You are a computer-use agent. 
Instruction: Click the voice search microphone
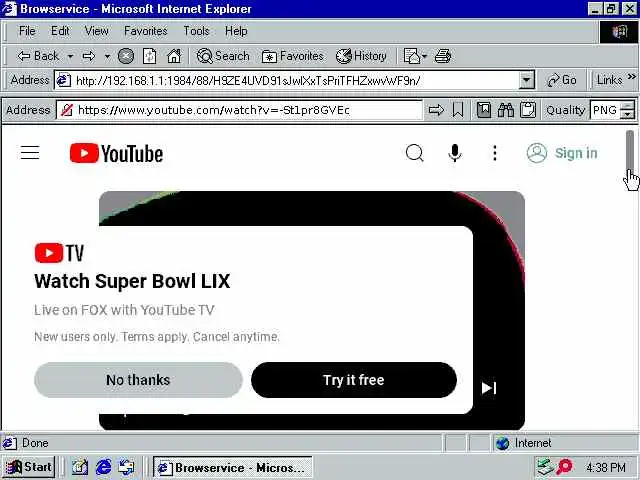coord(455,153)
